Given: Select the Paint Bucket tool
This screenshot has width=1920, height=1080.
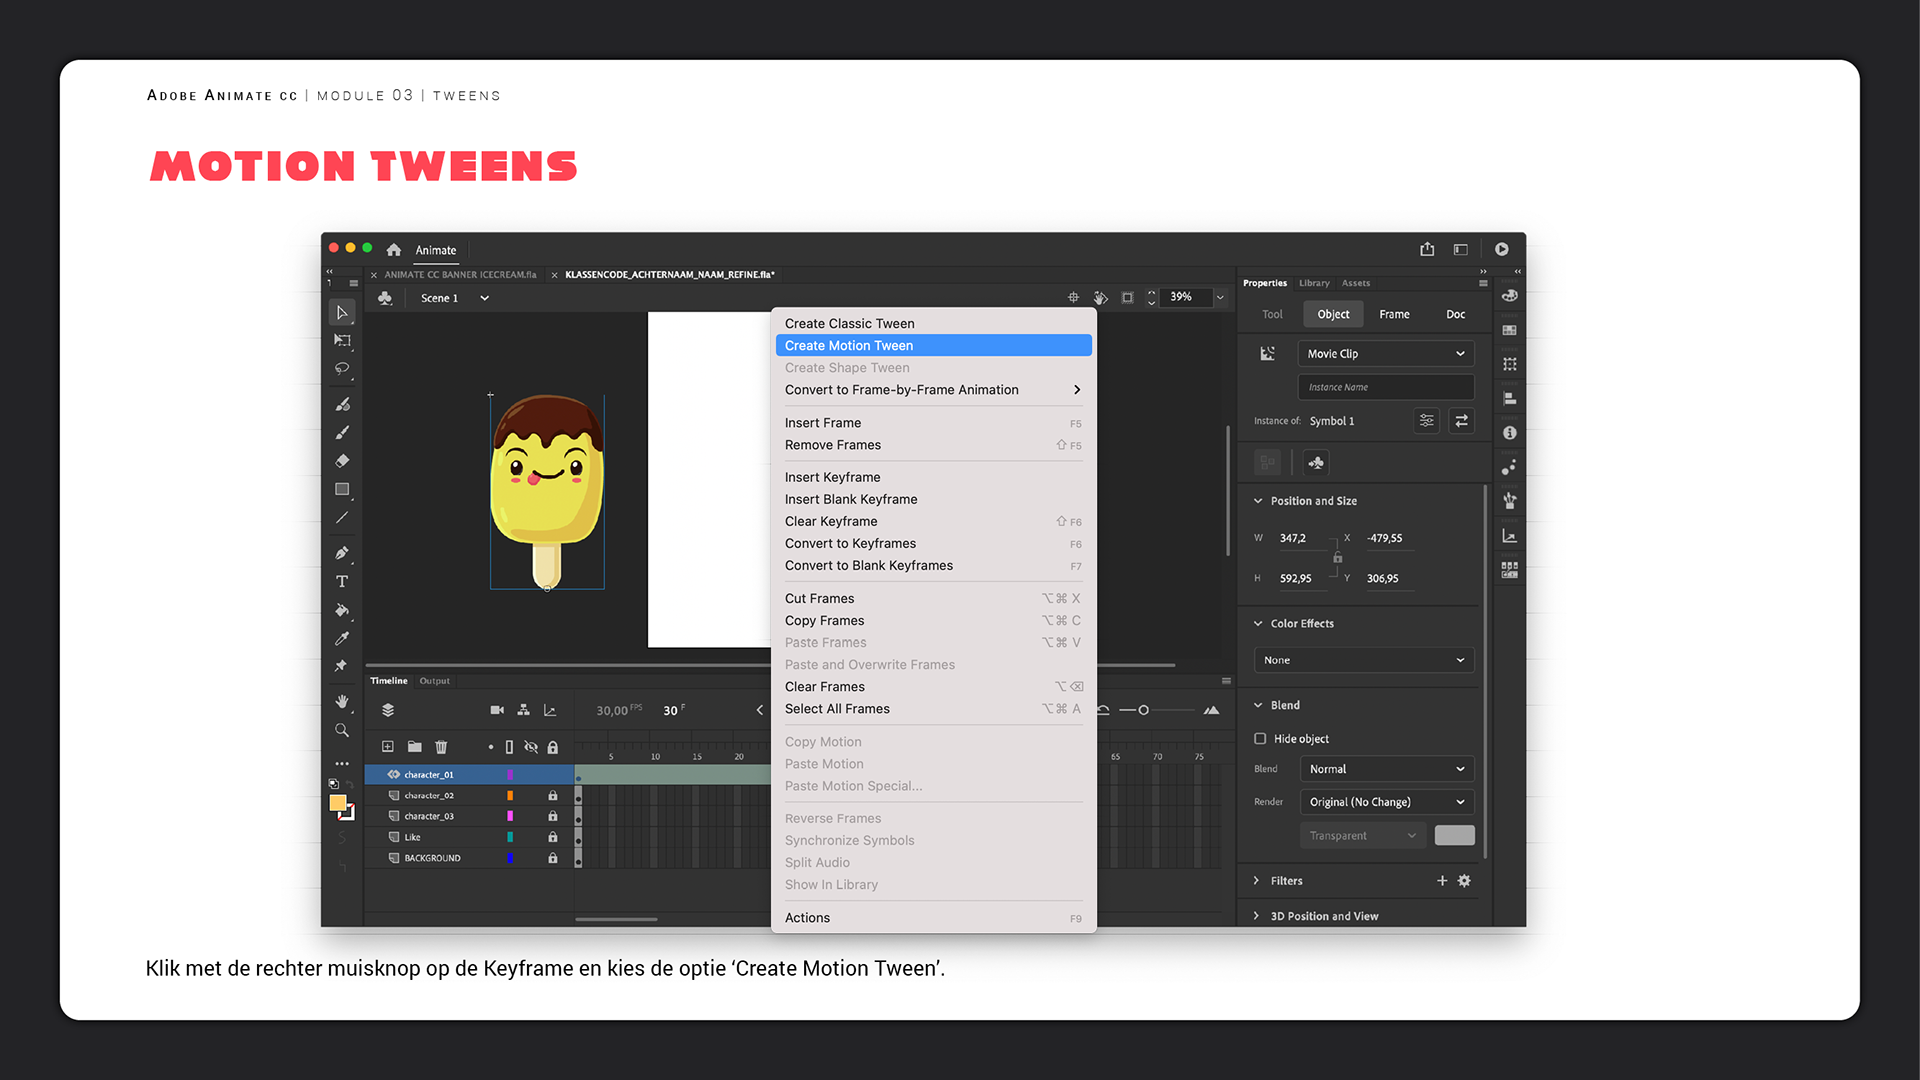Looking at the screenshot, I should point(342,609).
